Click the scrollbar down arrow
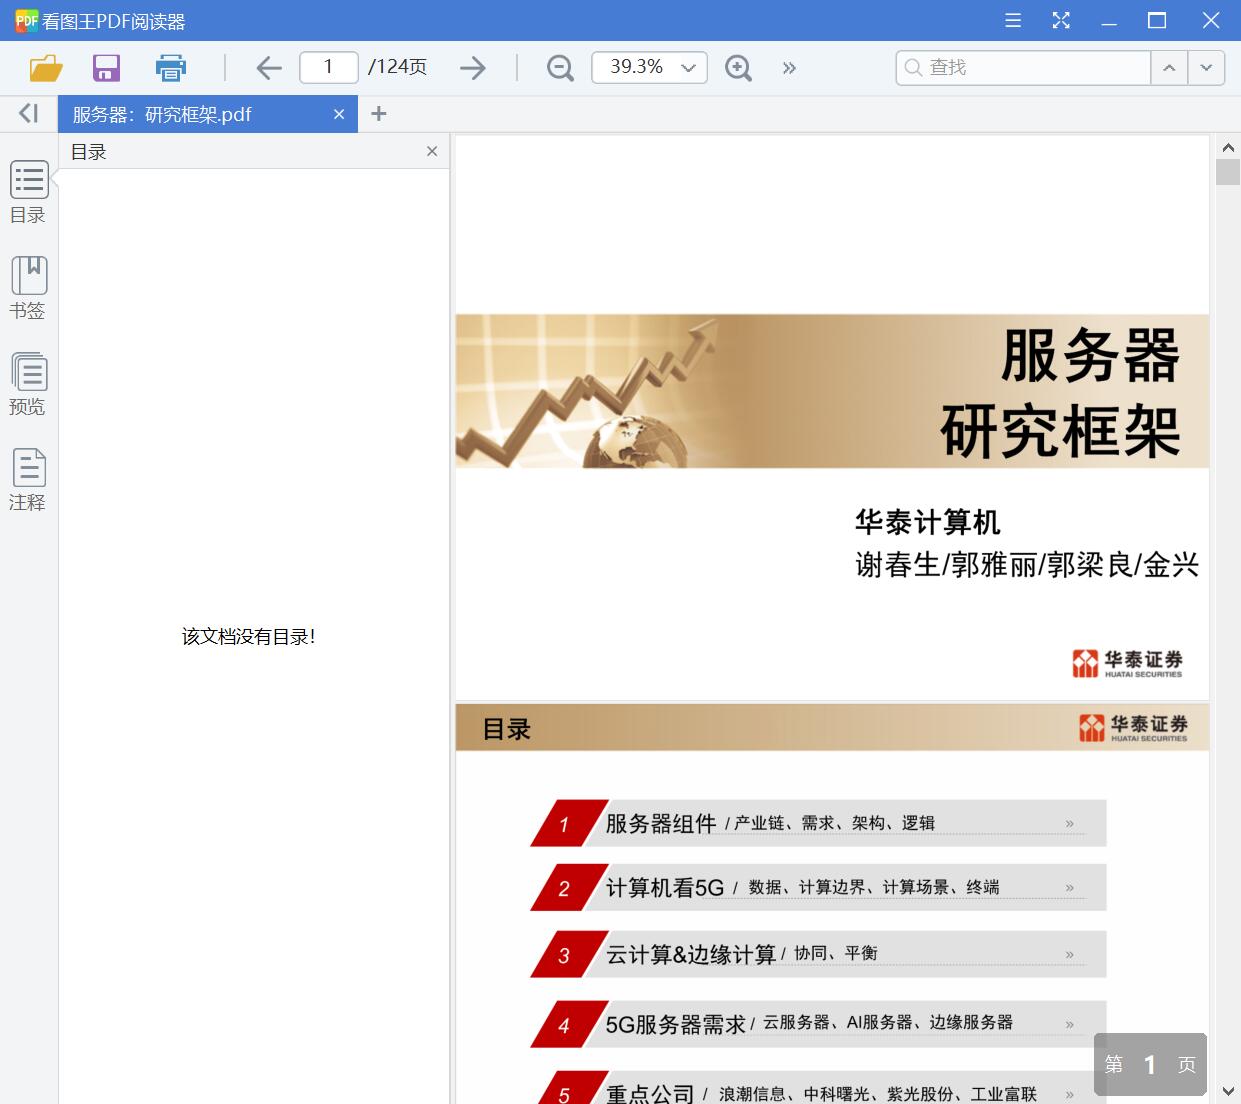This screenshot has width=1241, height=1104. point(1228,1090)
